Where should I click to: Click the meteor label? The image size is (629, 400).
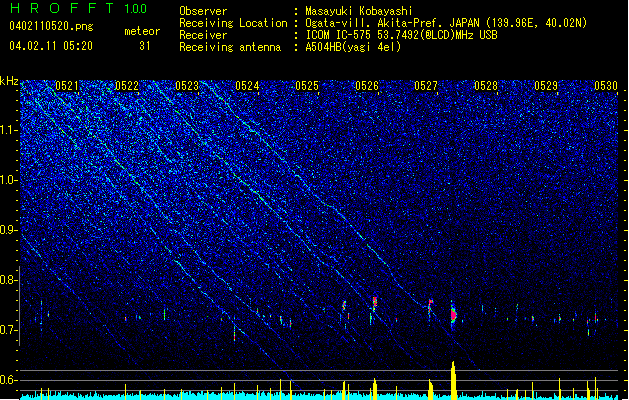(x=142, y=31)
